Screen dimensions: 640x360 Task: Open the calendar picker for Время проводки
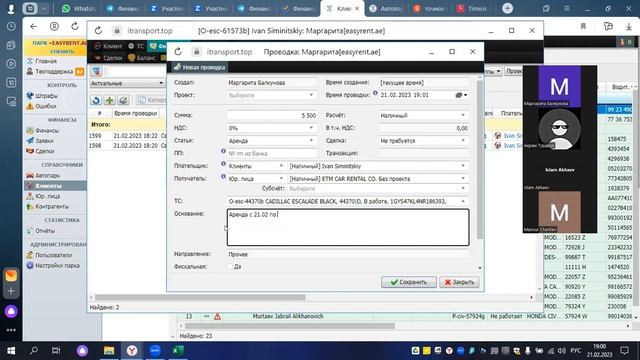pos(461,95)
